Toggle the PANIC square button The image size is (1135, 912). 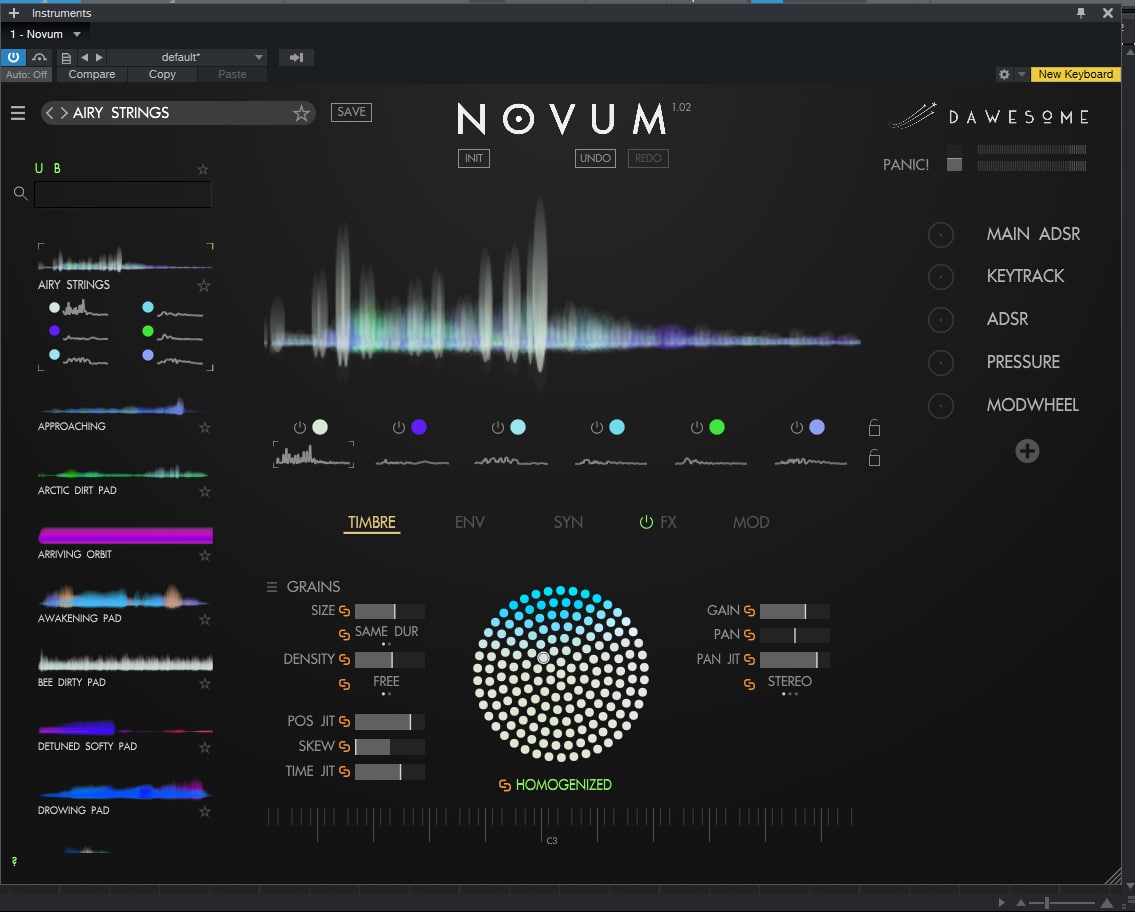click(954, 164)
